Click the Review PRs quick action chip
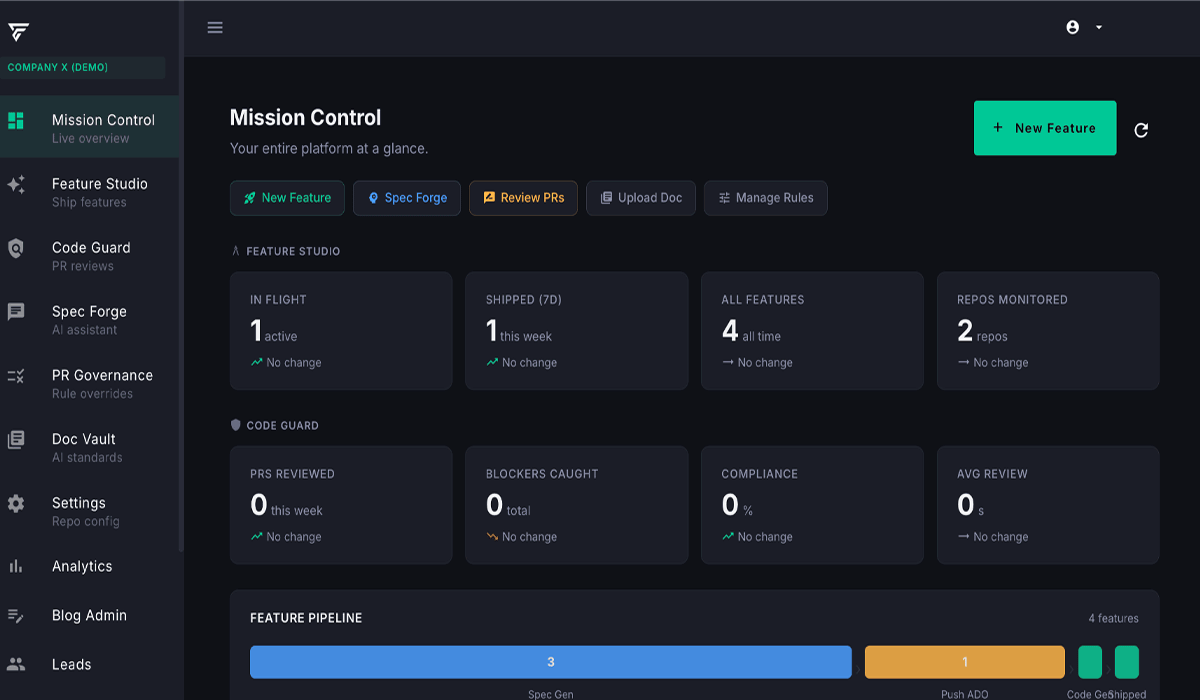The width and height of the screenshot is (1200, 700). pos(523,198)
